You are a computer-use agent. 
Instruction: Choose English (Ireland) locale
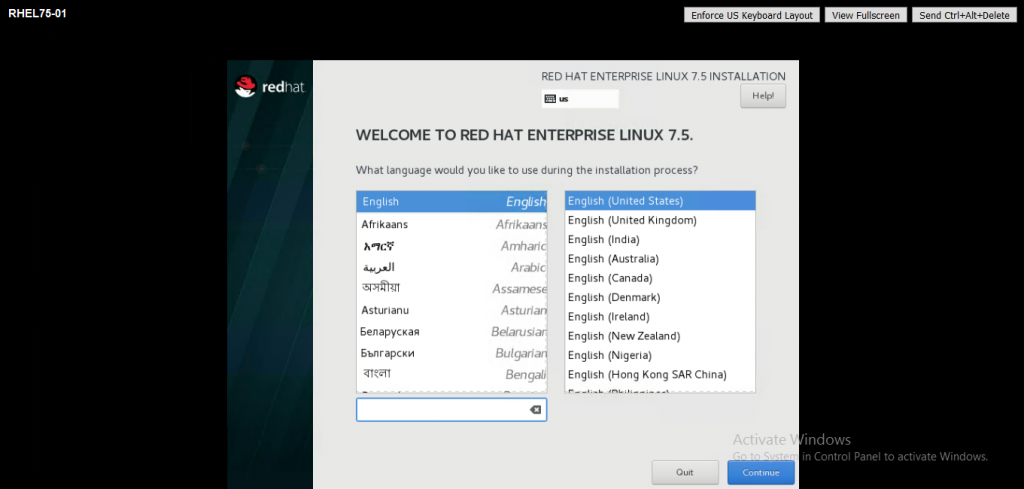[x=660, y=317]
